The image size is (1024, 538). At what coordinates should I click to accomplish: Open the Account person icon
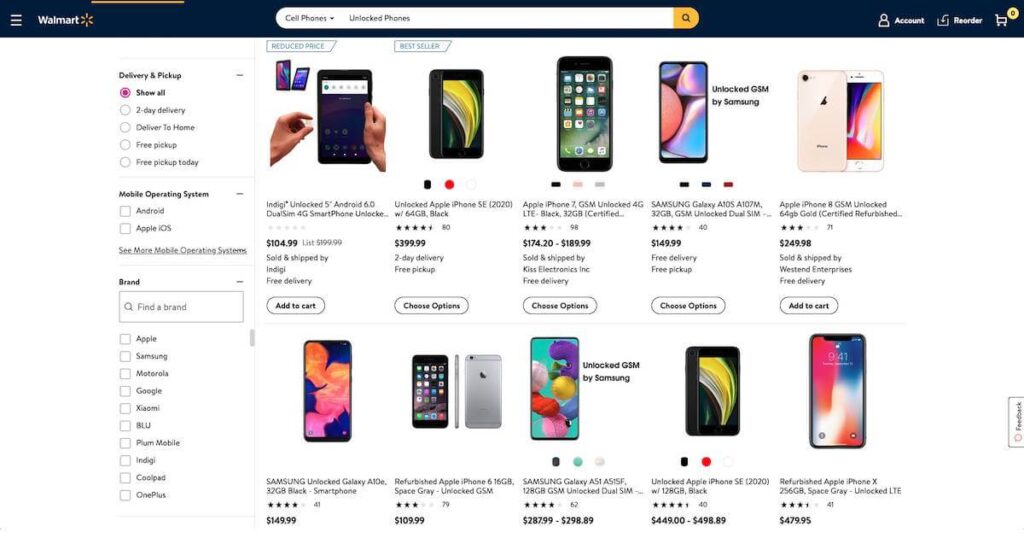point(884,21)
